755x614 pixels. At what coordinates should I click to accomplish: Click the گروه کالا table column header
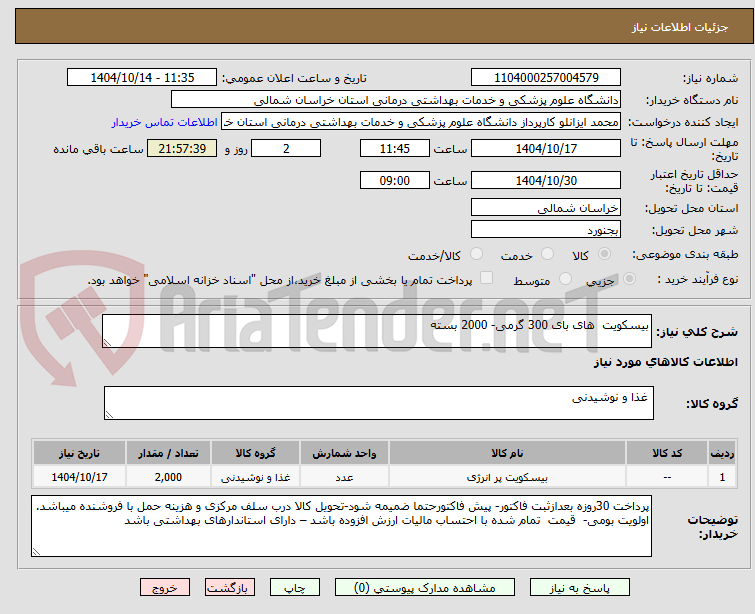[255, 453]
